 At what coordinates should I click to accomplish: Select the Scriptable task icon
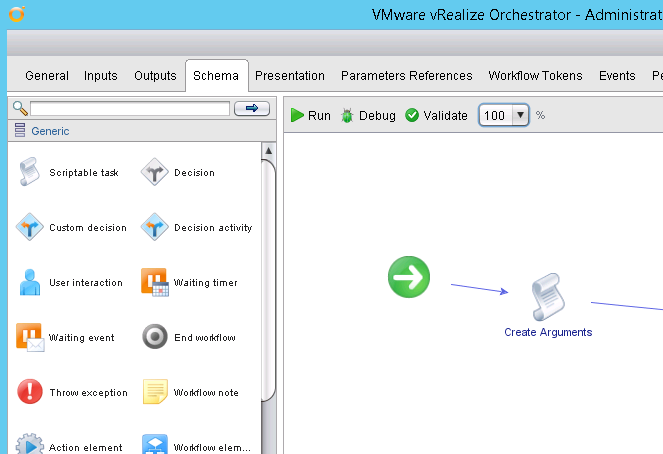[29, 172]
